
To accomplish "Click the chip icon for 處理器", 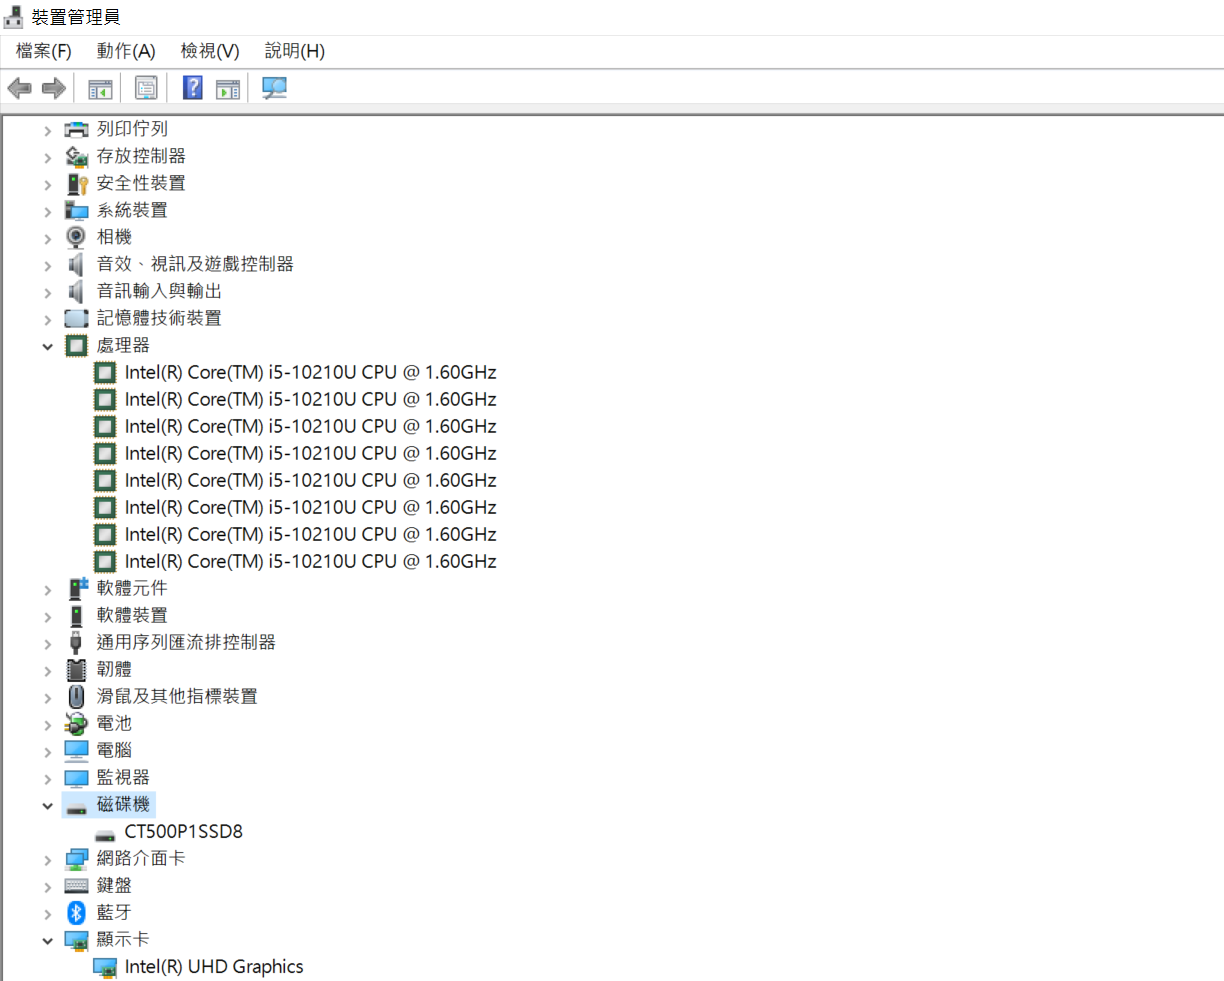I will pyautogui.click(x=76, y=345).
